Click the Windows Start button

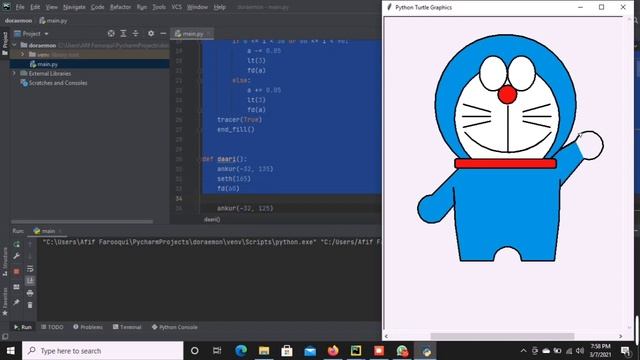tap(11, 351)
